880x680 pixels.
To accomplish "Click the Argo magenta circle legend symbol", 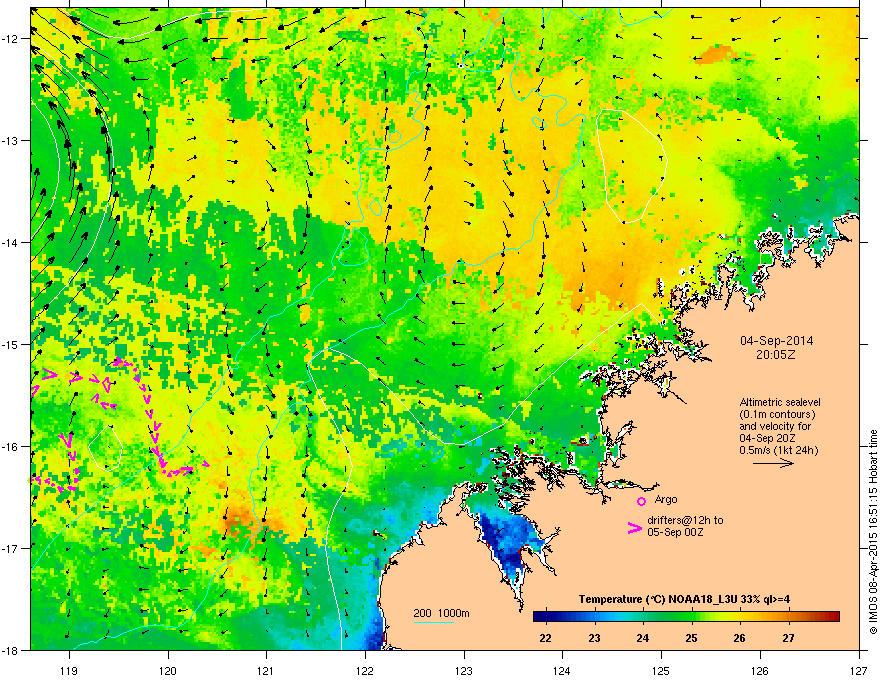I will [x=641, y=501].
